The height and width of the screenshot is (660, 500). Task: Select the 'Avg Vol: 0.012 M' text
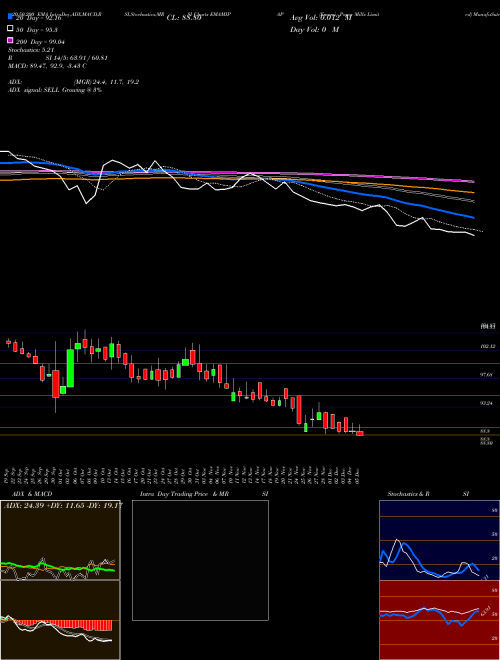321,18
